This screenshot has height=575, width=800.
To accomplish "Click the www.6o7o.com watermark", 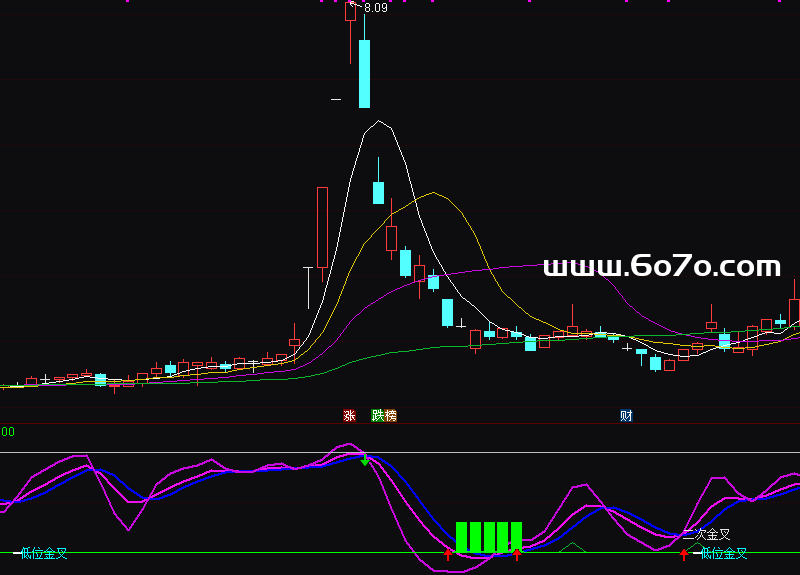I will (x=661, y=266).
